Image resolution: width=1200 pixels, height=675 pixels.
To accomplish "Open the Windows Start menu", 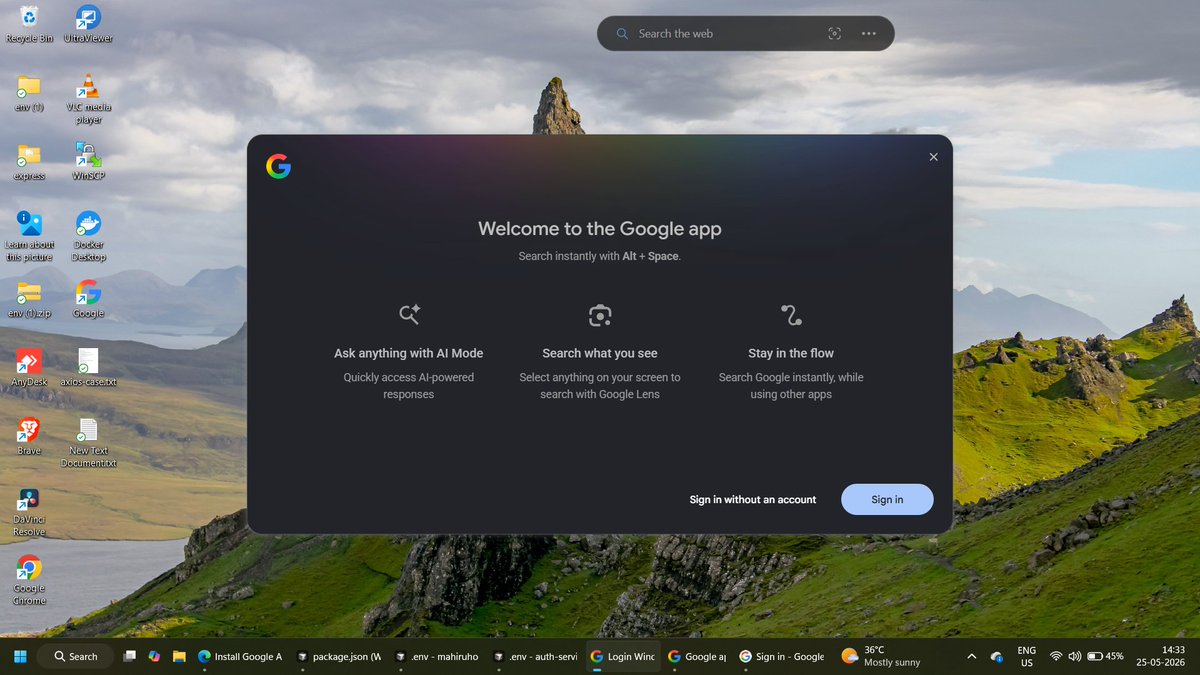I will [20, 656].
